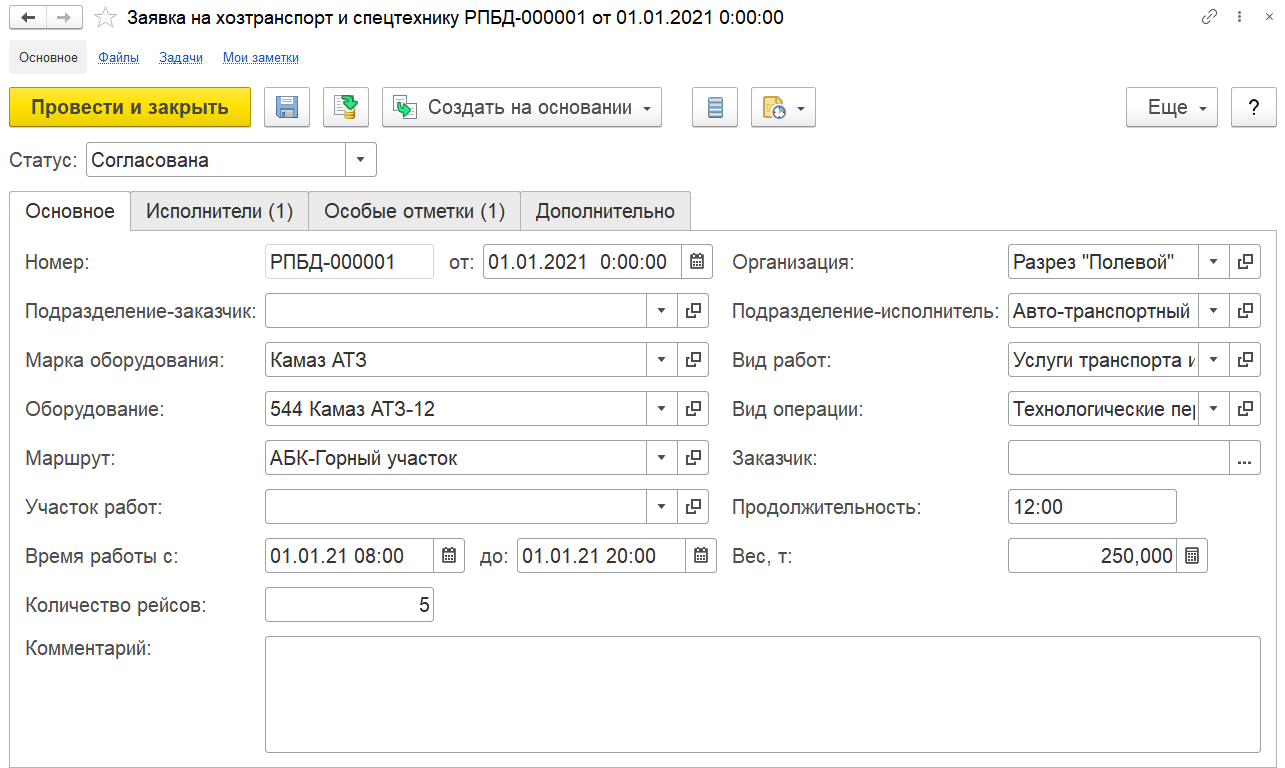Viewport: 1285px width, 768px height.
Task: Expand the Организация dropdown
Action: 1213,262
